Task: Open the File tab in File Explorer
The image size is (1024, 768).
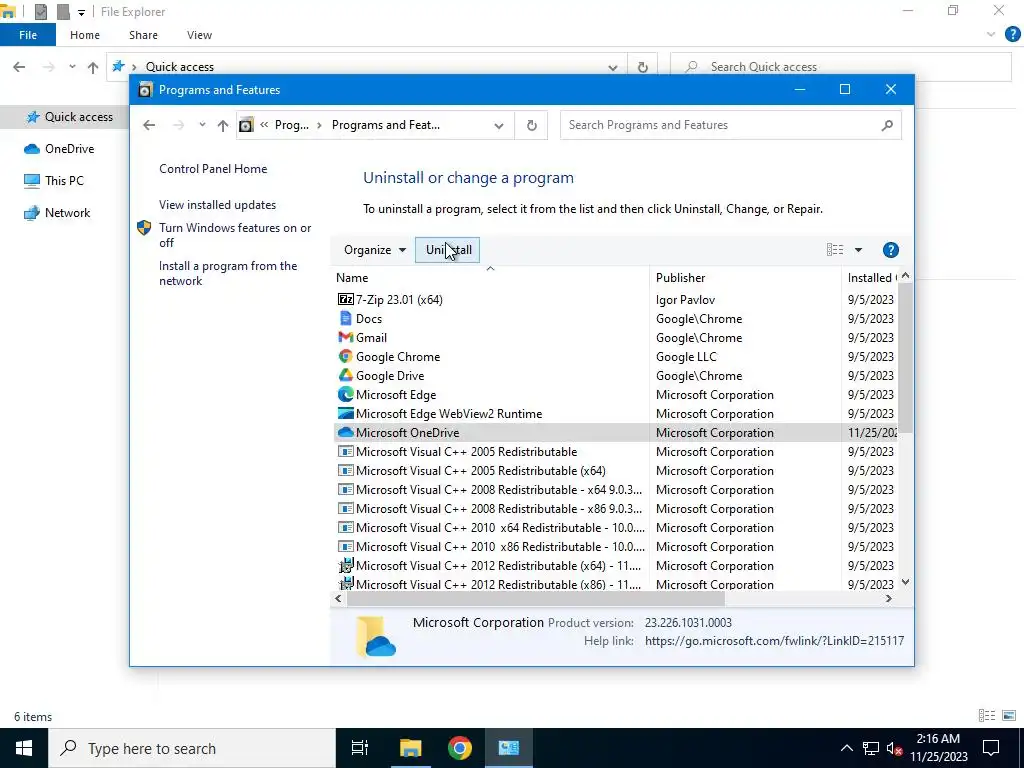Action: 28,35
